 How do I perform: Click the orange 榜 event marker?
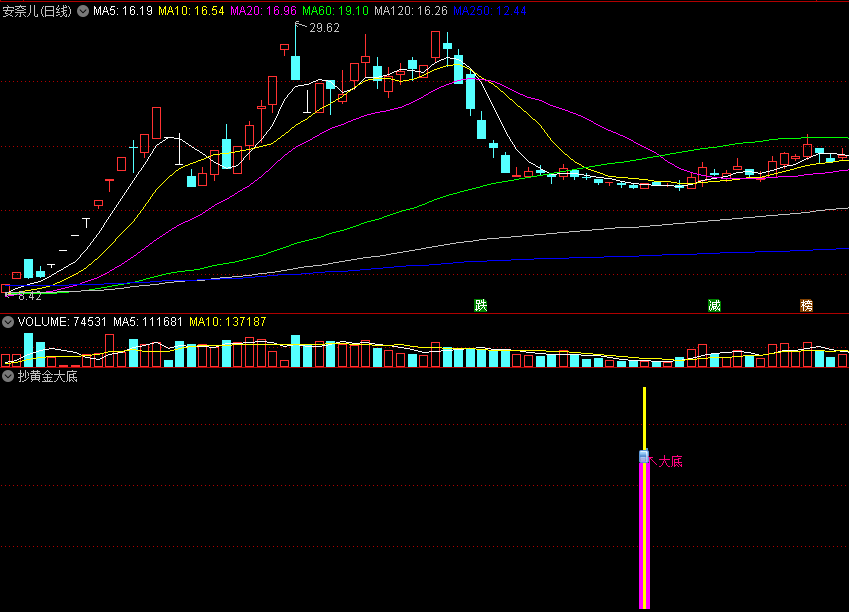point(807,305)
